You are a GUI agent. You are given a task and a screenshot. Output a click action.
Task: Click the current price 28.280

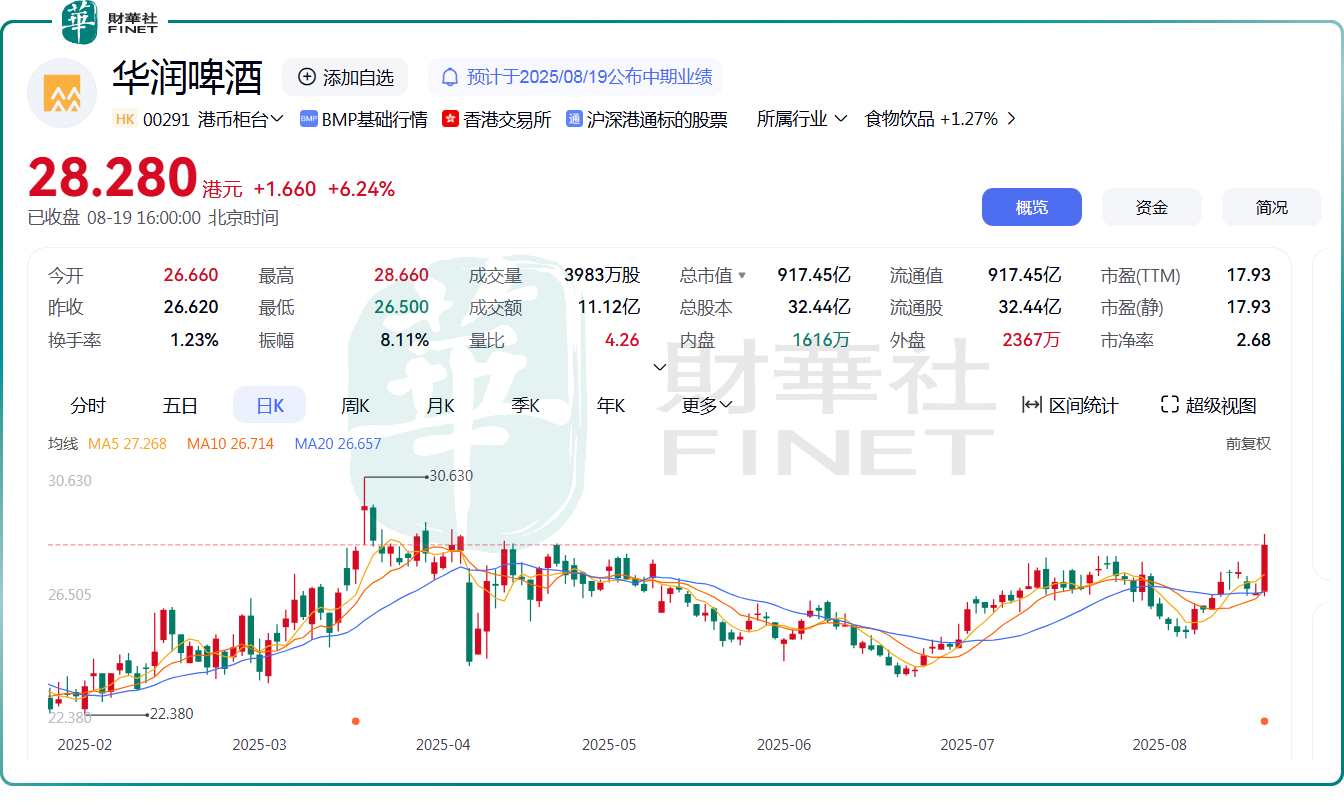click(x=112, y=178)
